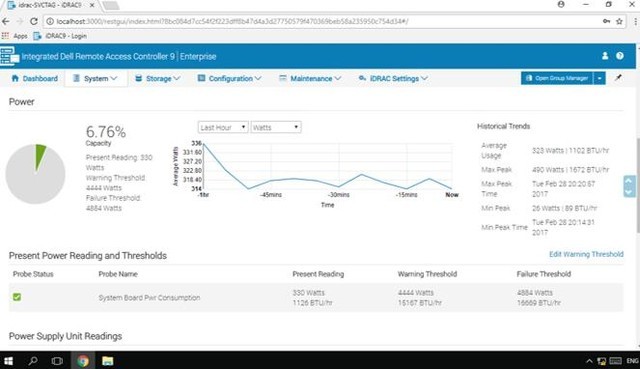
Task: Click the 4884 Watts failure threshold cell
Action: (x=539, y=298)
